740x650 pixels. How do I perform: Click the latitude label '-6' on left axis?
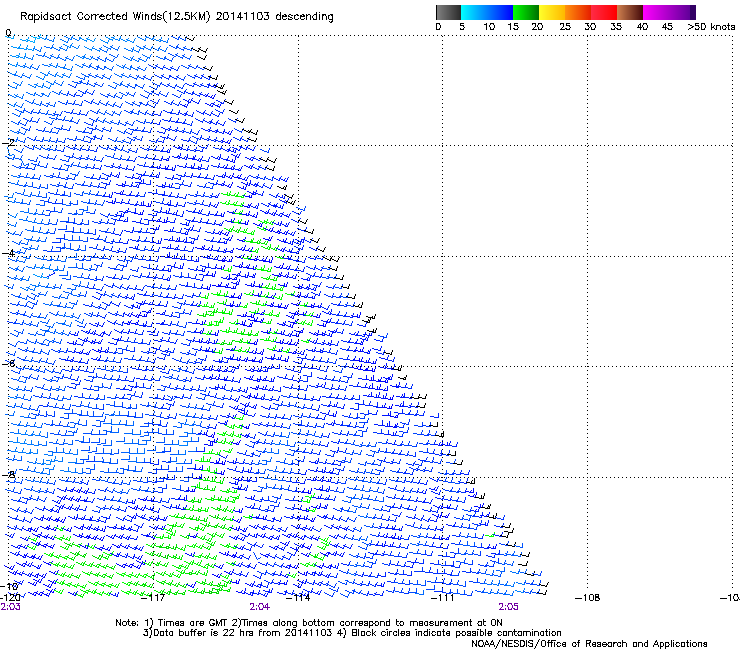(x=8, y=363)
